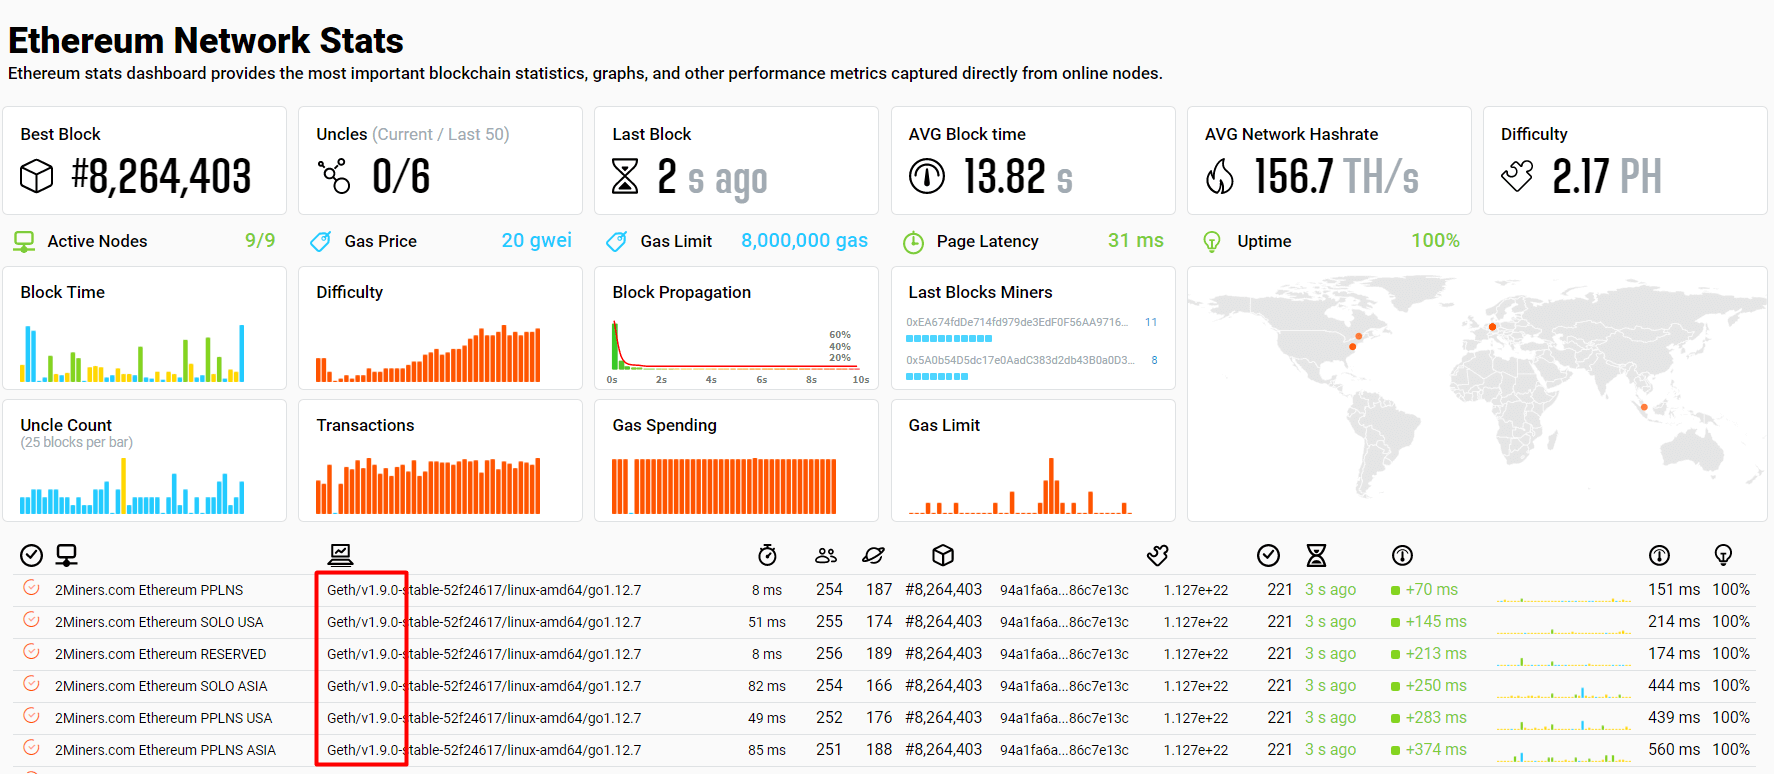Image resolution: width=1777 pixels, height=774 pixels.
Task: Click the 2Miners.com Ethereum PPLNS ASIA node name
Action: point(165,750)
